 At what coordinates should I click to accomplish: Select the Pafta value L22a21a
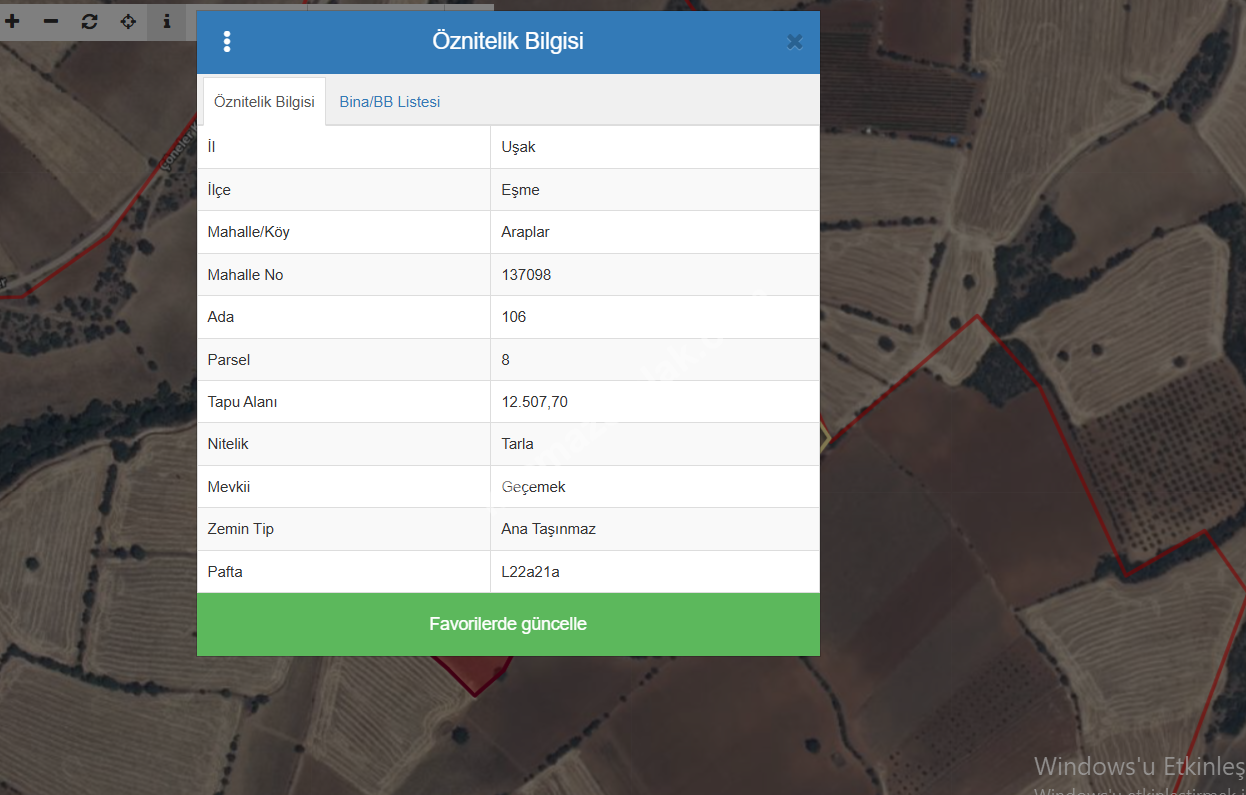(x=530, y=572)
